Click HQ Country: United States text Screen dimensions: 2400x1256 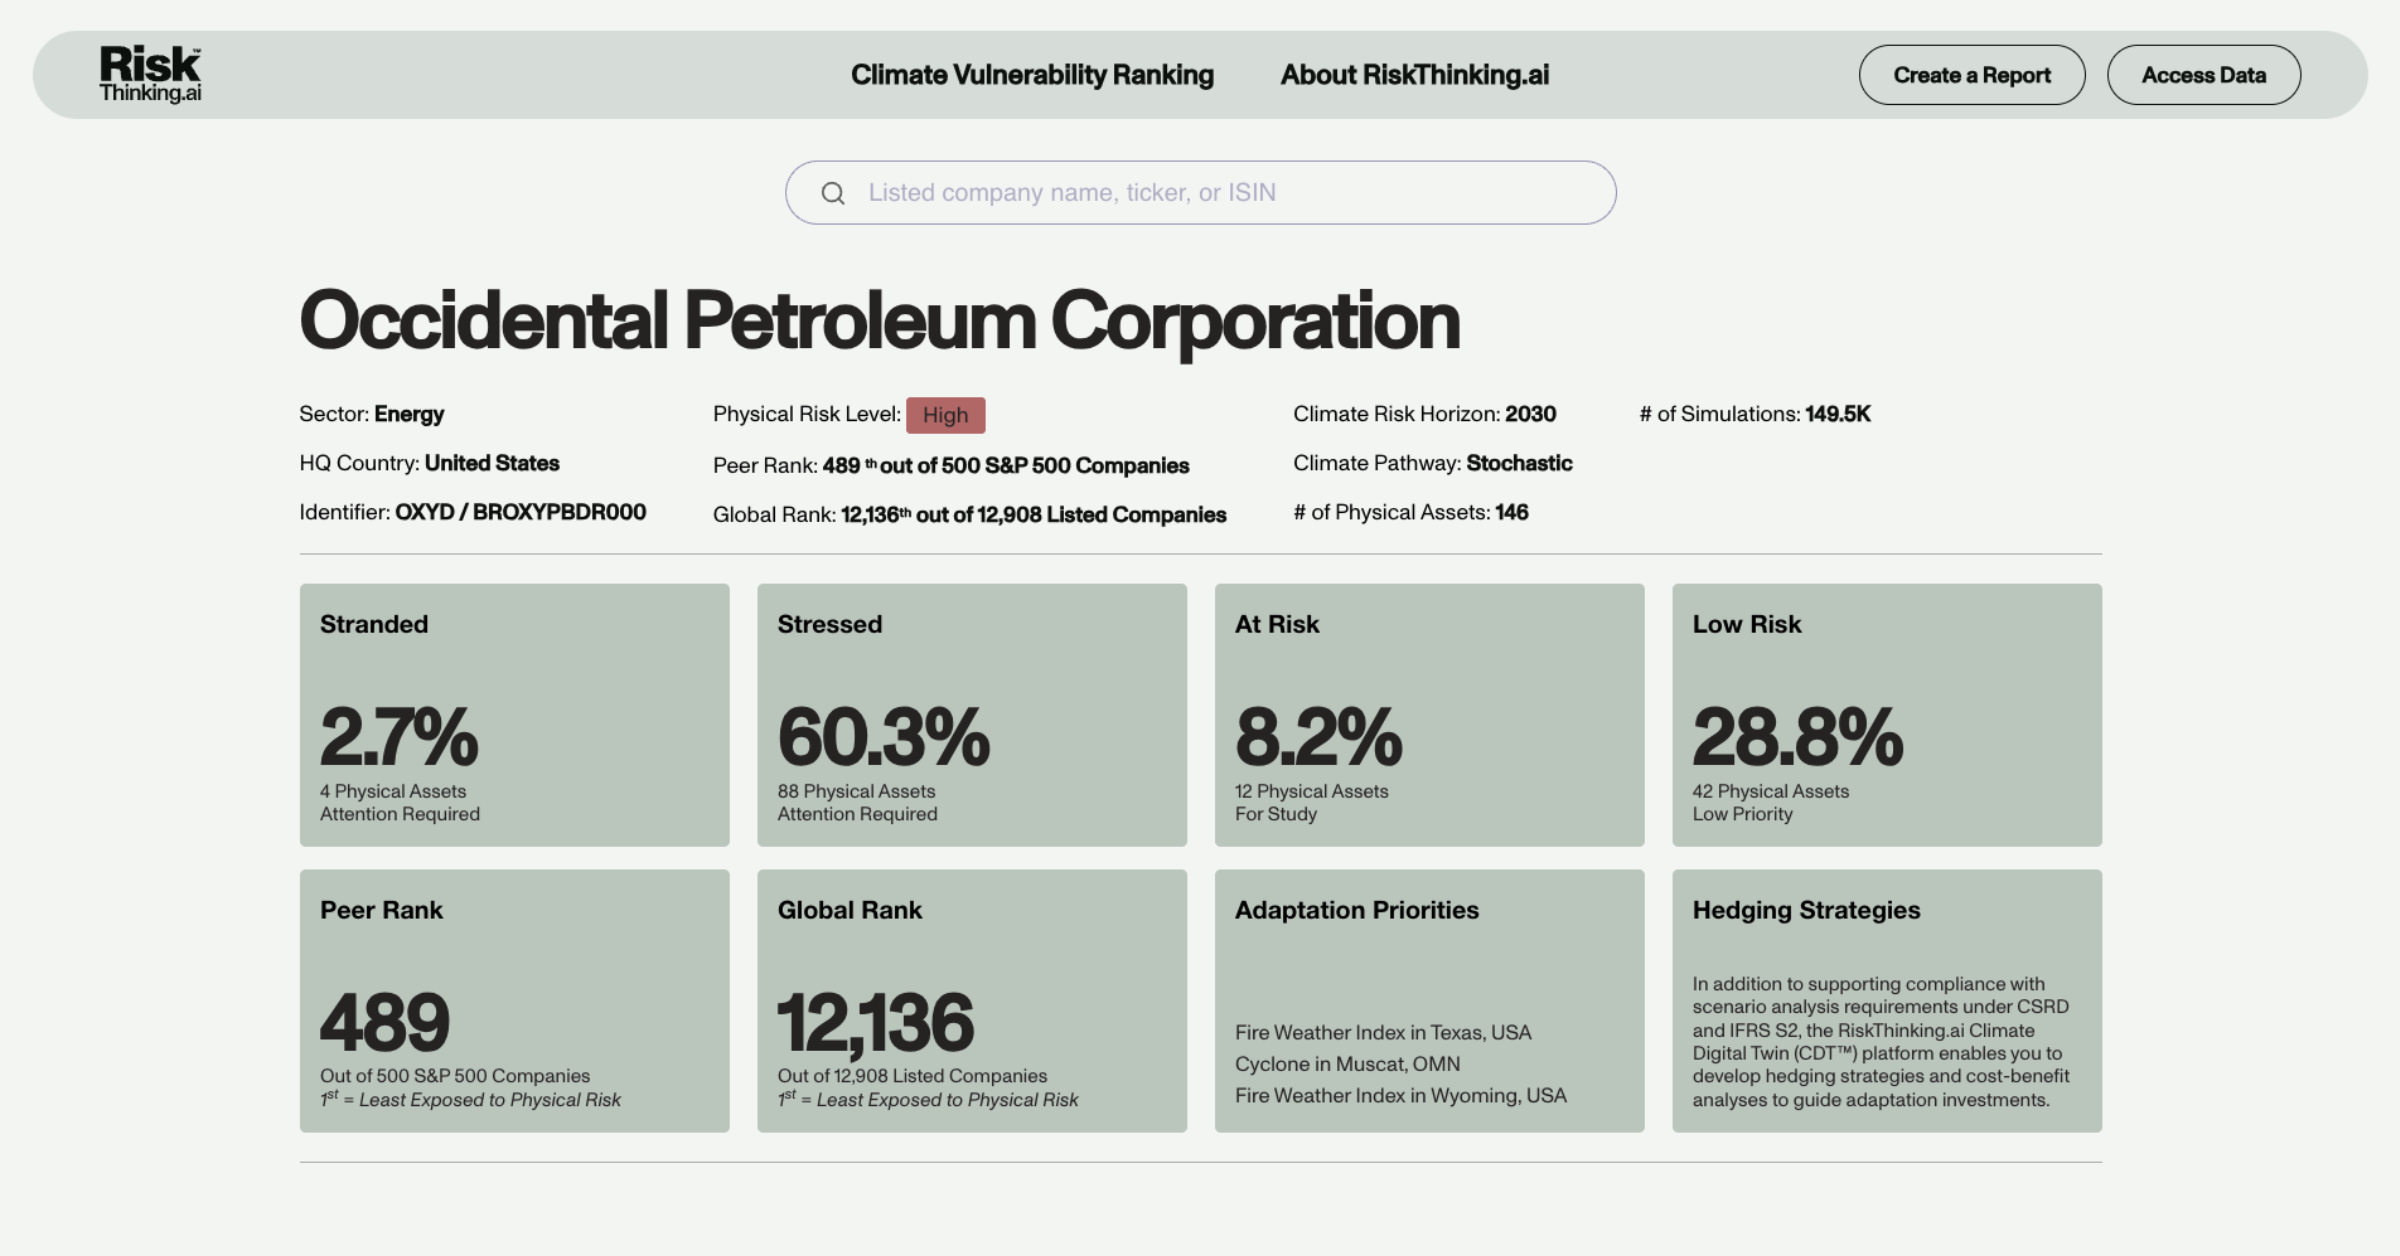click(429, 463)
